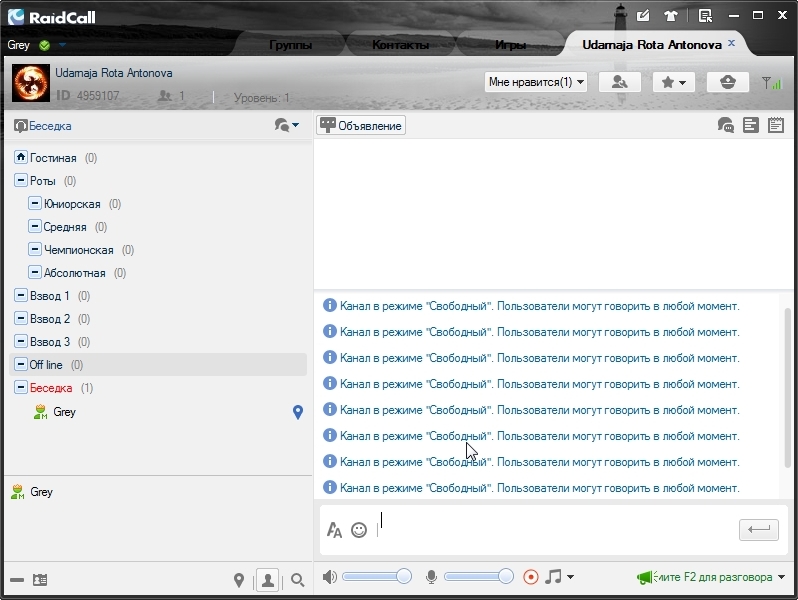Click the RaidCall logo
The height and width of the screenshot is (600, 798).
(51, 17)
